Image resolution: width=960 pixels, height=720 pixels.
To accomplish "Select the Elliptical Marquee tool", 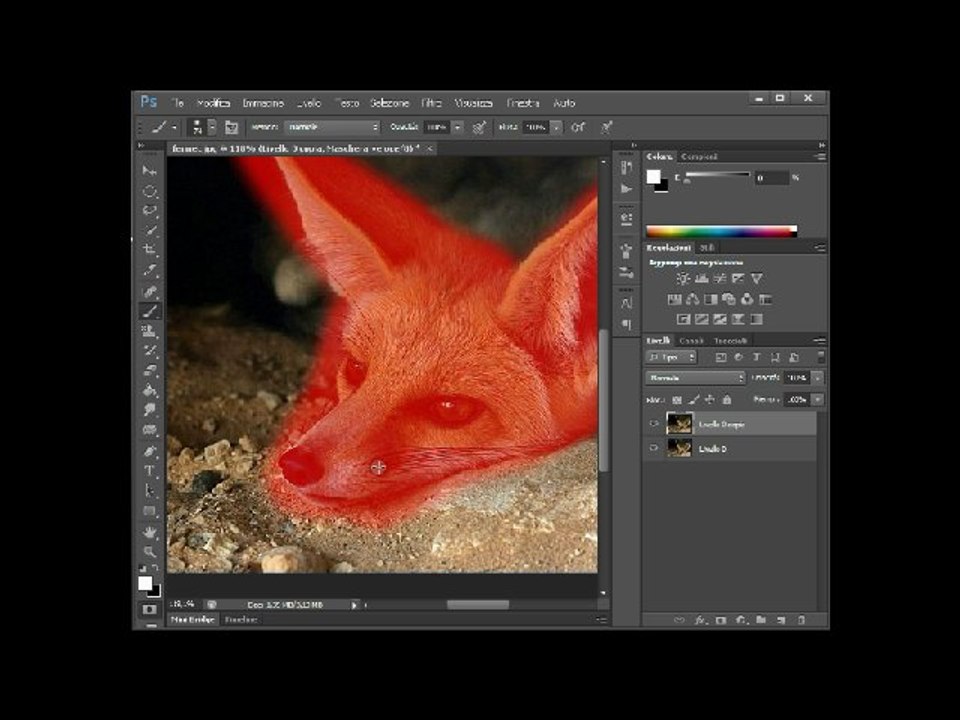I will 149,191.
